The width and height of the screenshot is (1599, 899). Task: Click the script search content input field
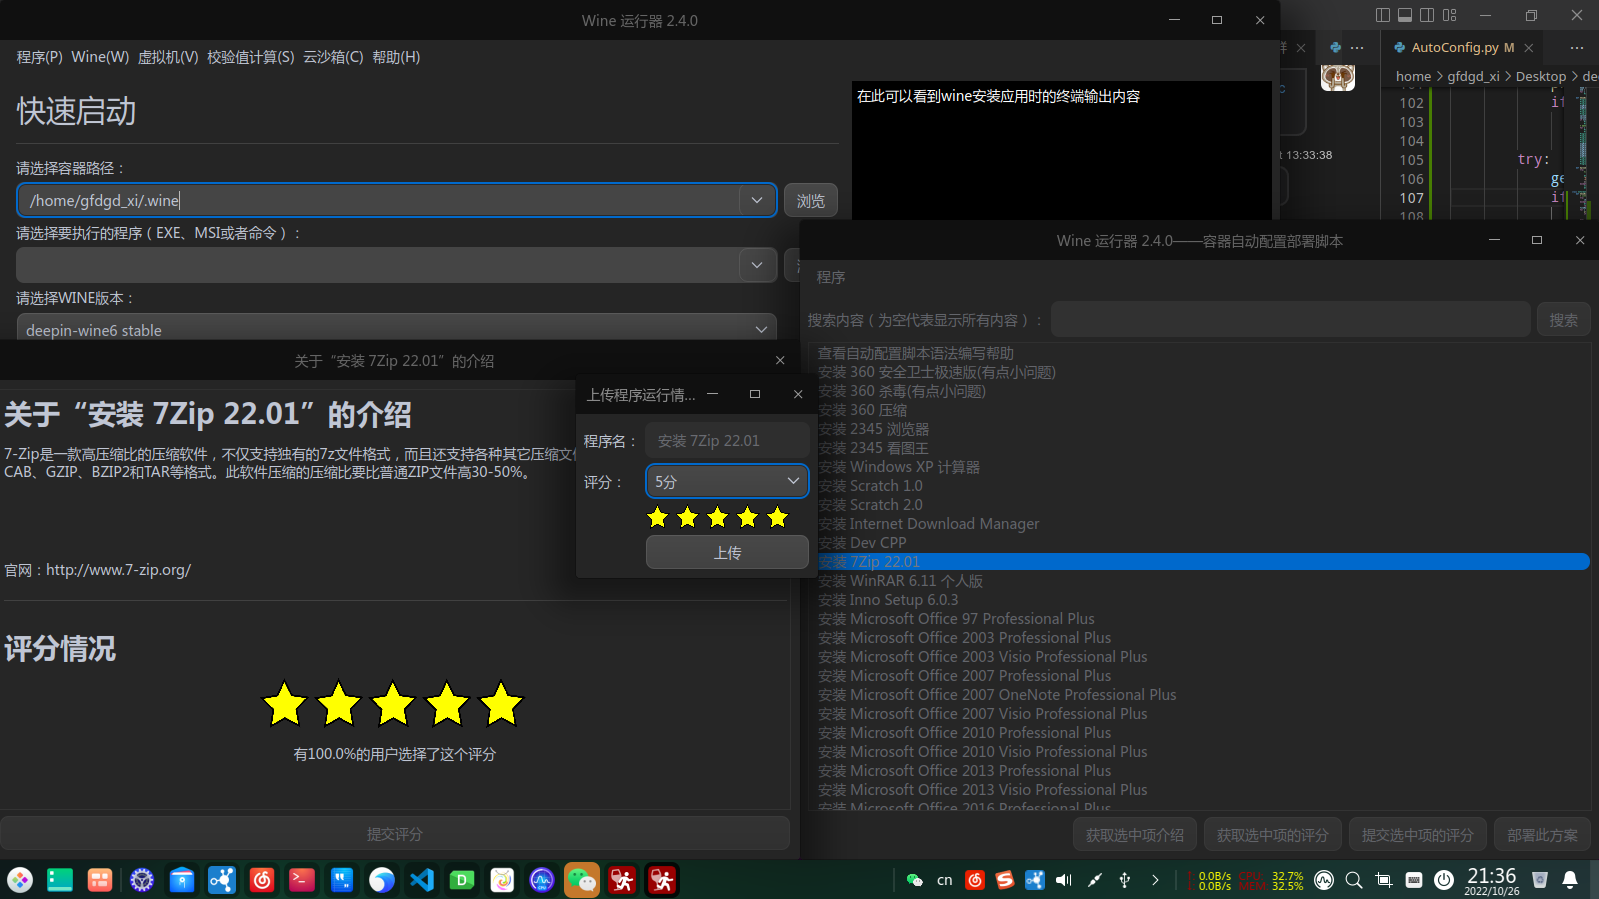tap(1291, 320)
